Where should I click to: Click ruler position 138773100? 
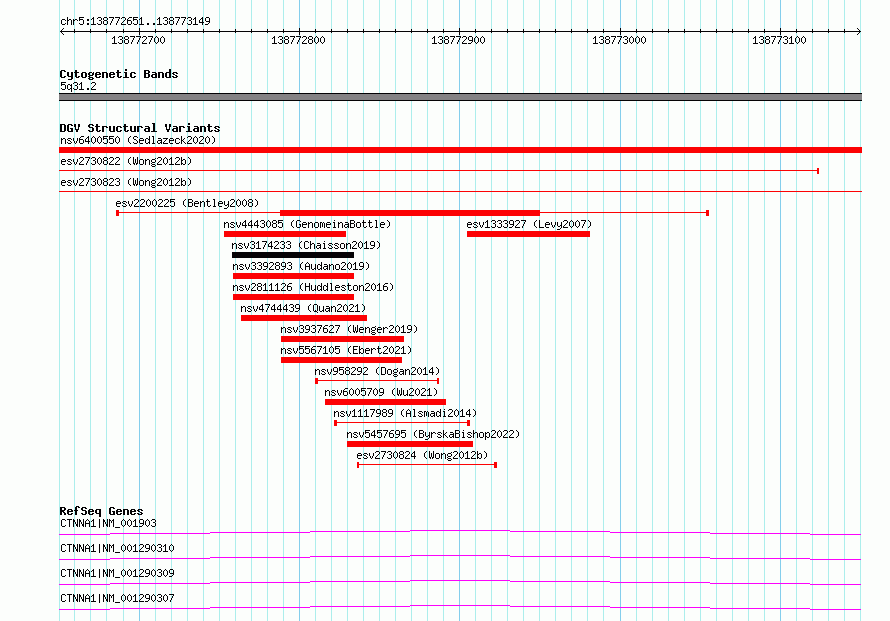779,40
